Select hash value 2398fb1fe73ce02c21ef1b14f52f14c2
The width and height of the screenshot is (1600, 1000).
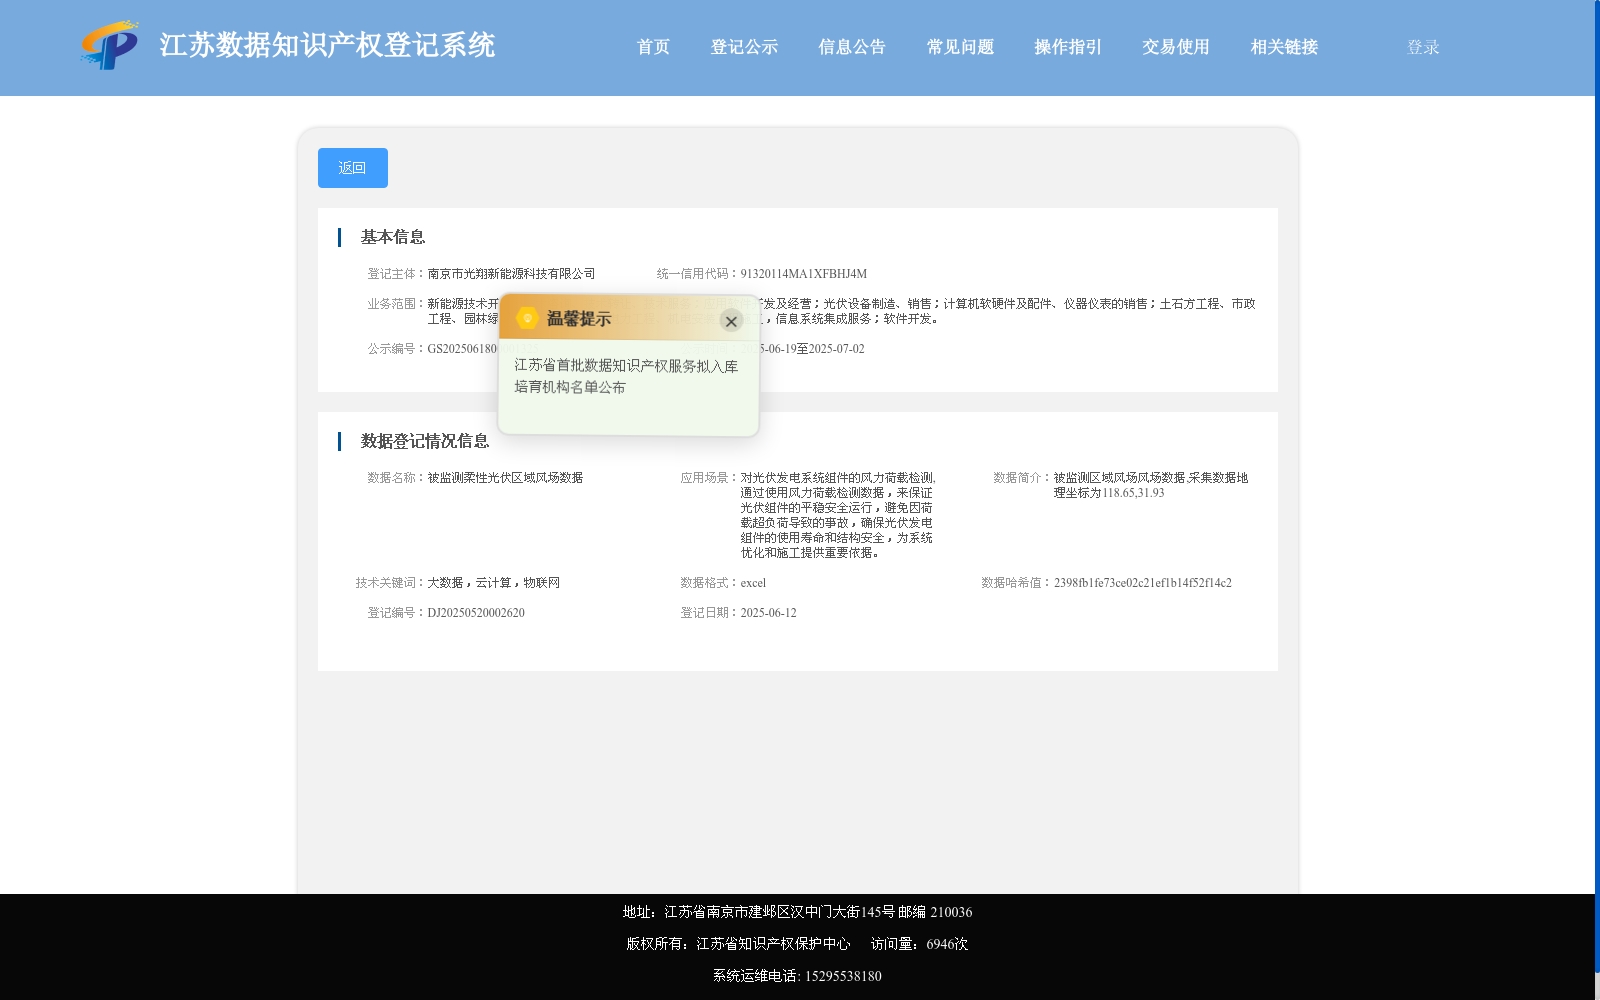pyautogui.click(x=1142, y=583)
